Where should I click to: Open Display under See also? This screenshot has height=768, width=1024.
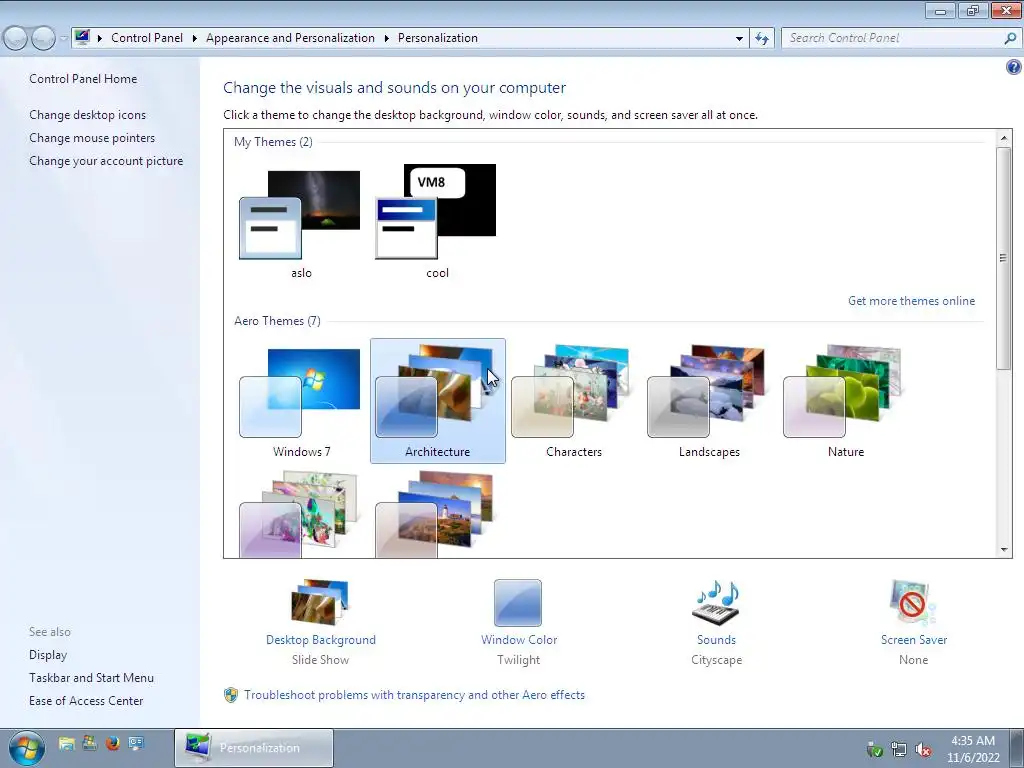click(x=48, y=655)
